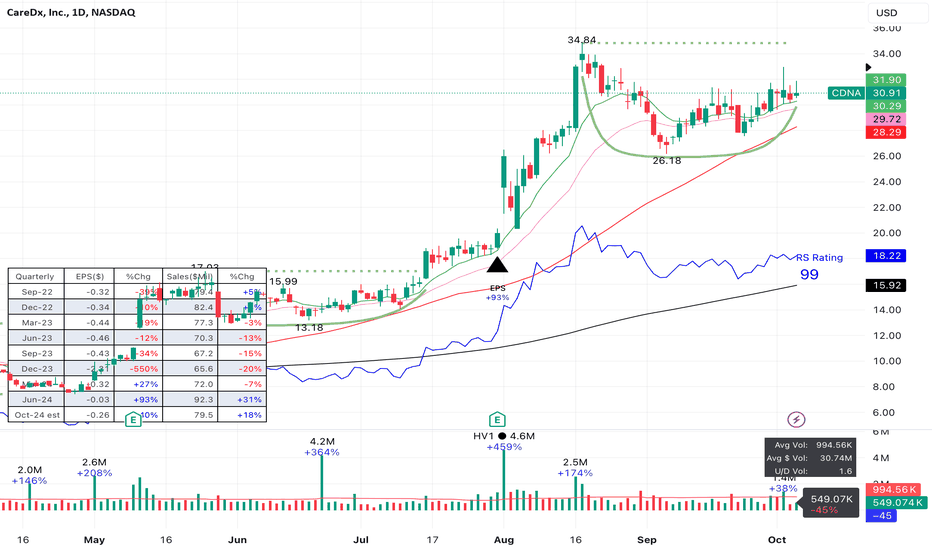Click the Sales($Mil) column header
This screenshot has height=550, width=932.
(190, 276)
